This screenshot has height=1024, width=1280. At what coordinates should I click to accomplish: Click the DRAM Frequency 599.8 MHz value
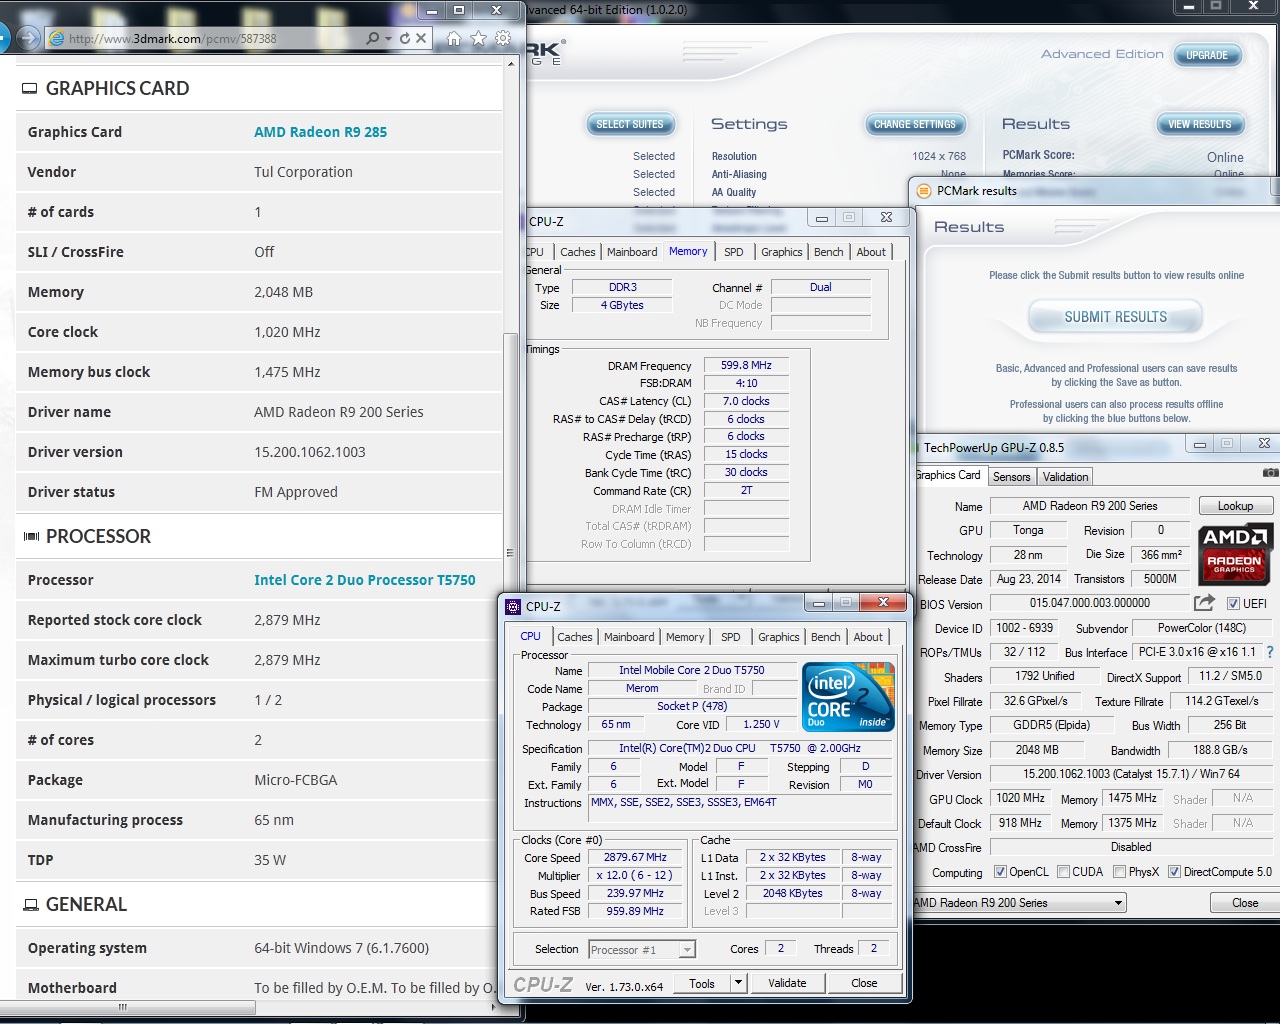point(746,365)
